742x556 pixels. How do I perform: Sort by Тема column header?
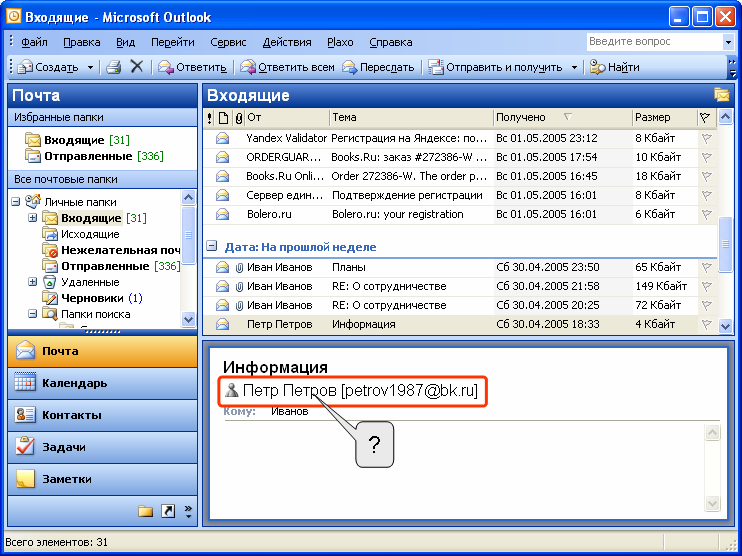click(x=411, y=118)
